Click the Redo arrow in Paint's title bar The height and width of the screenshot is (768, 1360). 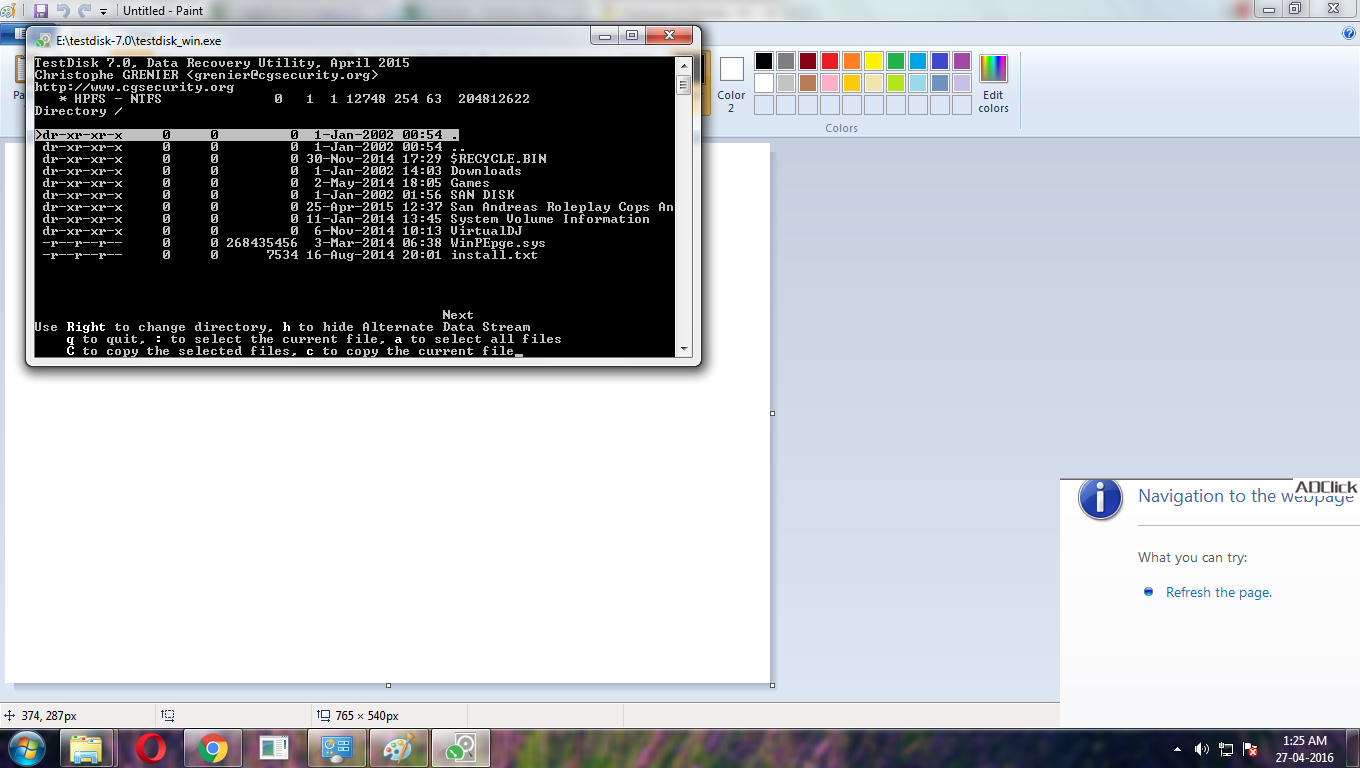(84, 11)
